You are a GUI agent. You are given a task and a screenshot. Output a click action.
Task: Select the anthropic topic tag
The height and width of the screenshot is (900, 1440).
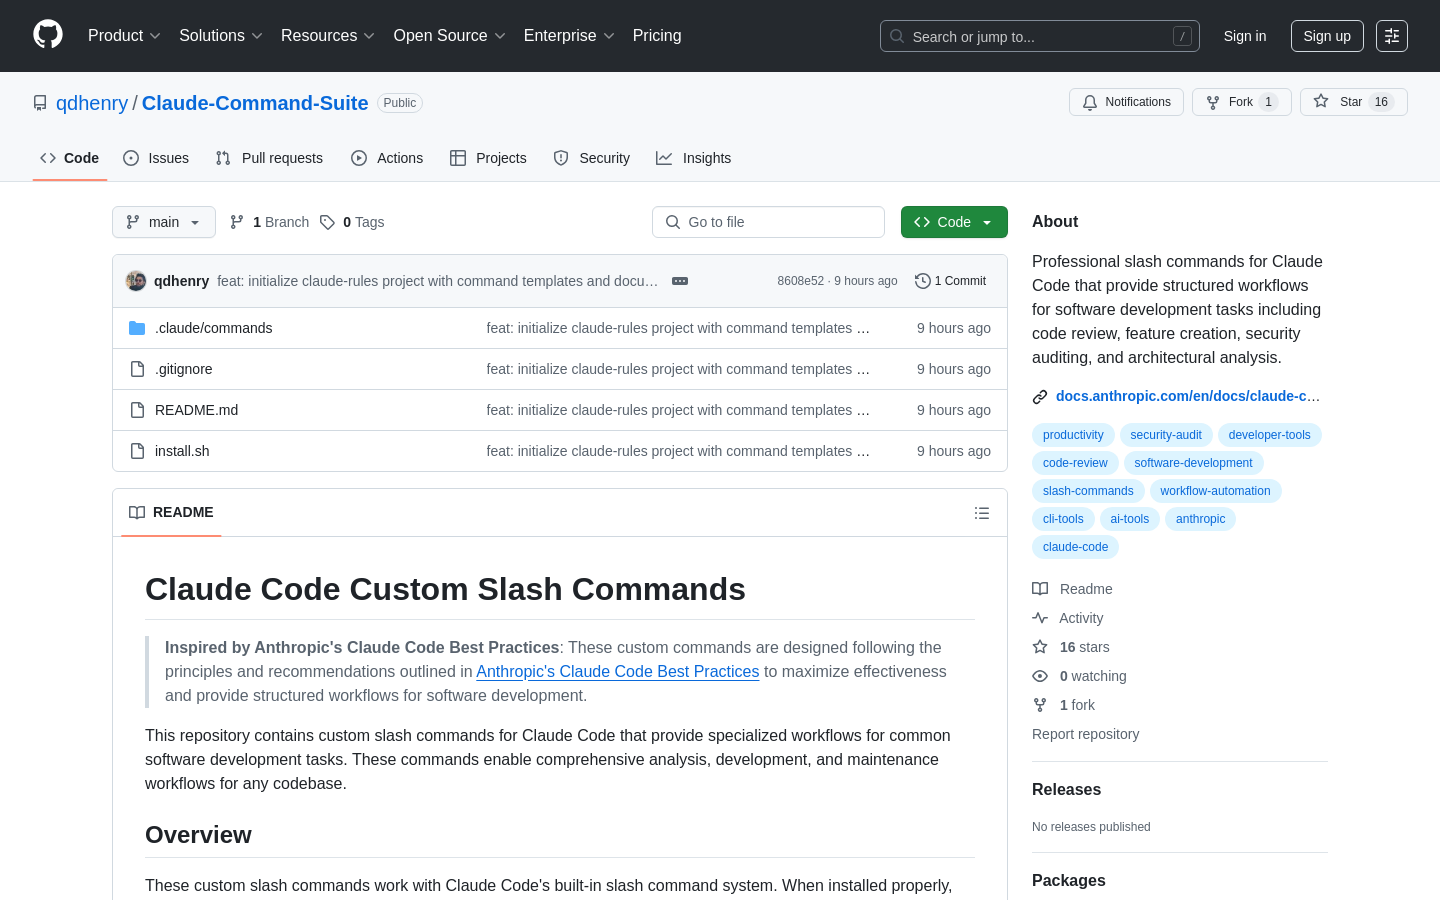(1200, 519)
